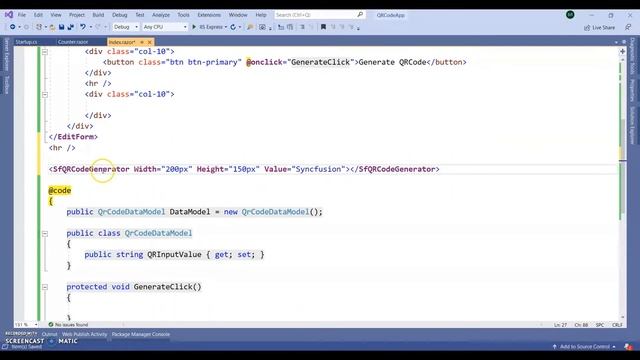Click the SPC indicator in status bar

point(600,325)
